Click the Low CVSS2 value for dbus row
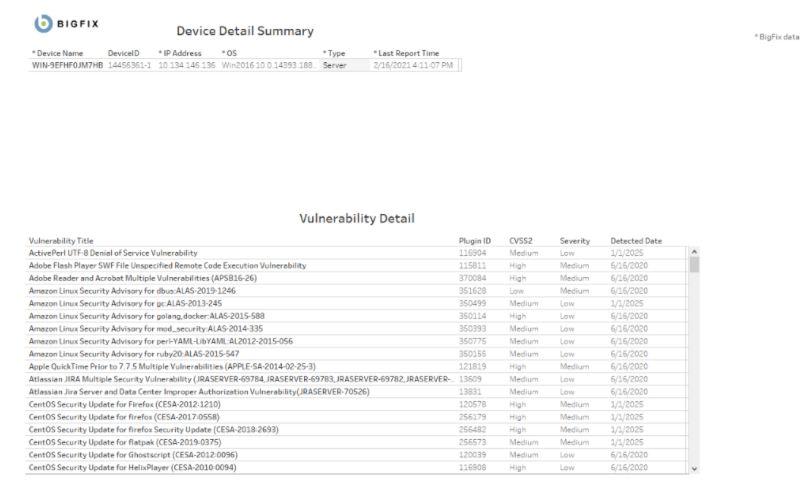The height and width of the screenshot is (493, 806). point(516,291)
